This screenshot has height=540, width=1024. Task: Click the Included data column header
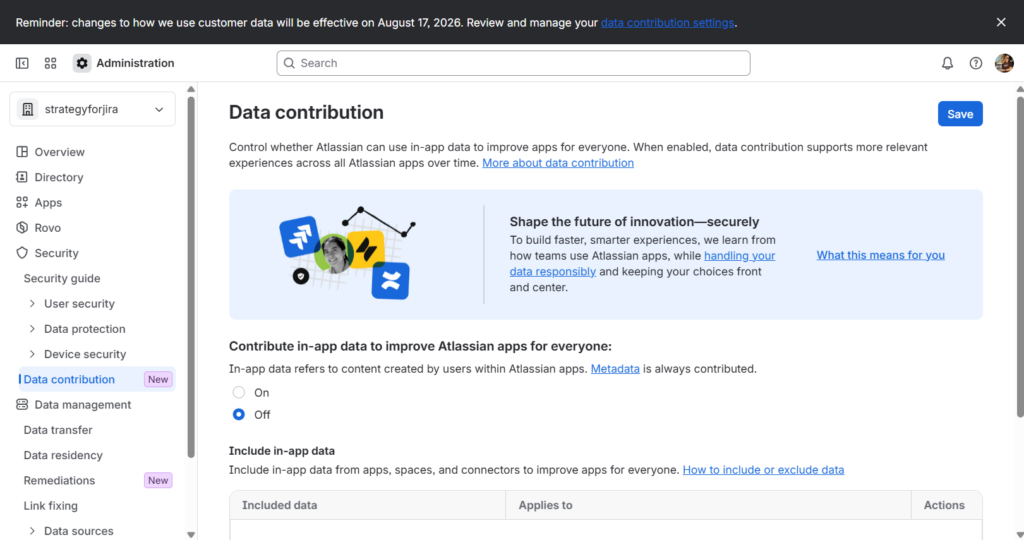[x=280, y=505]
